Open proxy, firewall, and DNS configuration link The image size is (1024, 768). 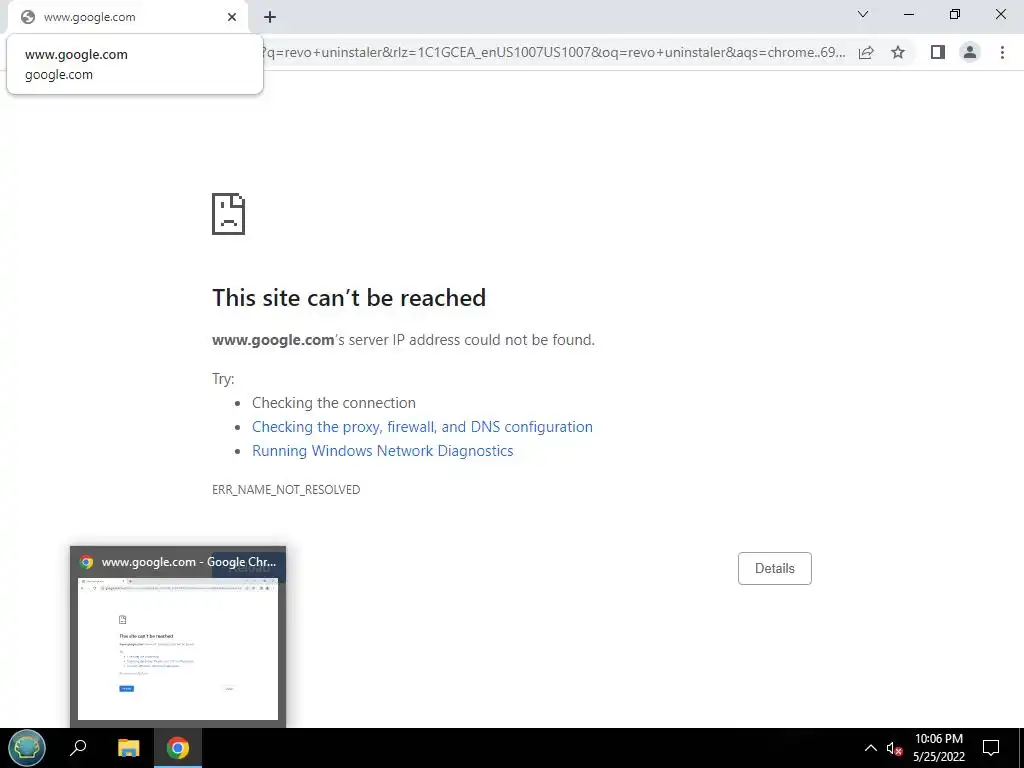423,426
